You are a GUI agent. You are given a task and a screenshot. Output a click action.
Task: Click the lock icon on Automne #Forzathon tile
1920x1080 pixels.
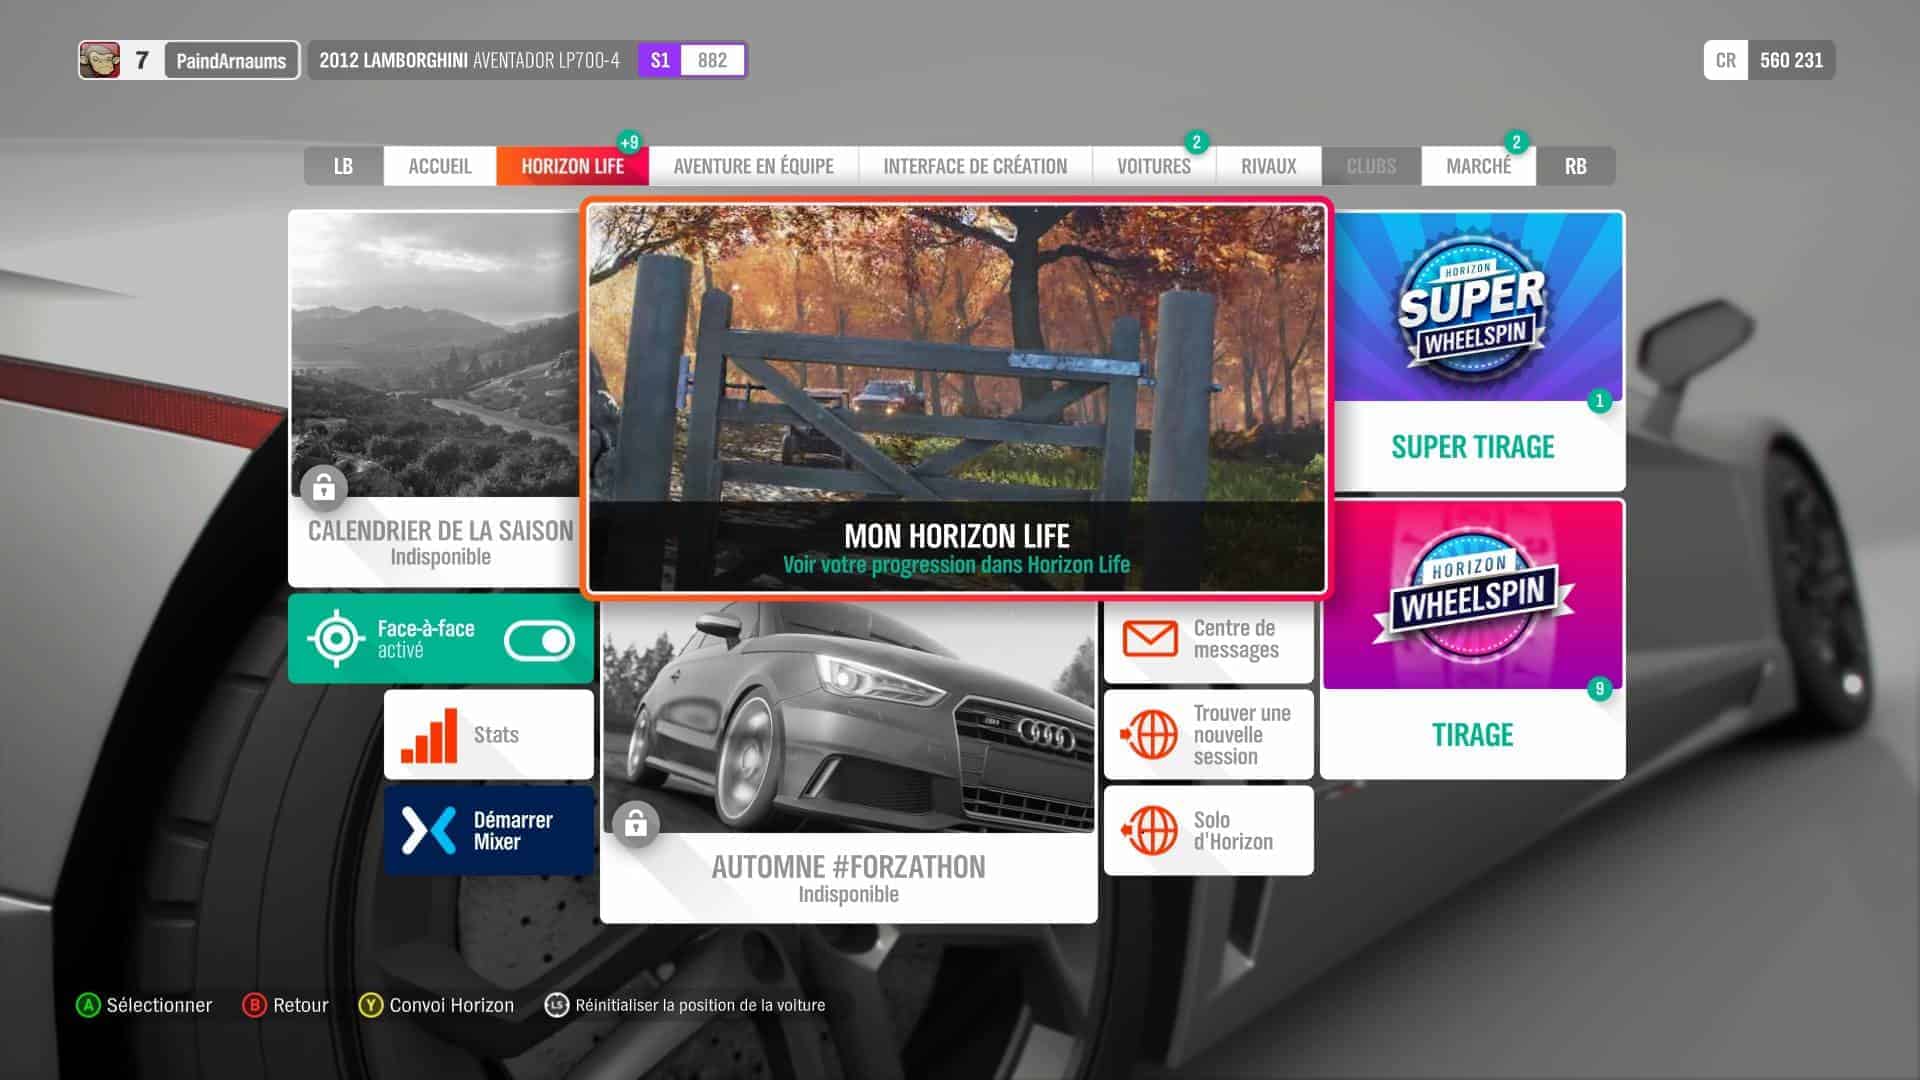635,824
